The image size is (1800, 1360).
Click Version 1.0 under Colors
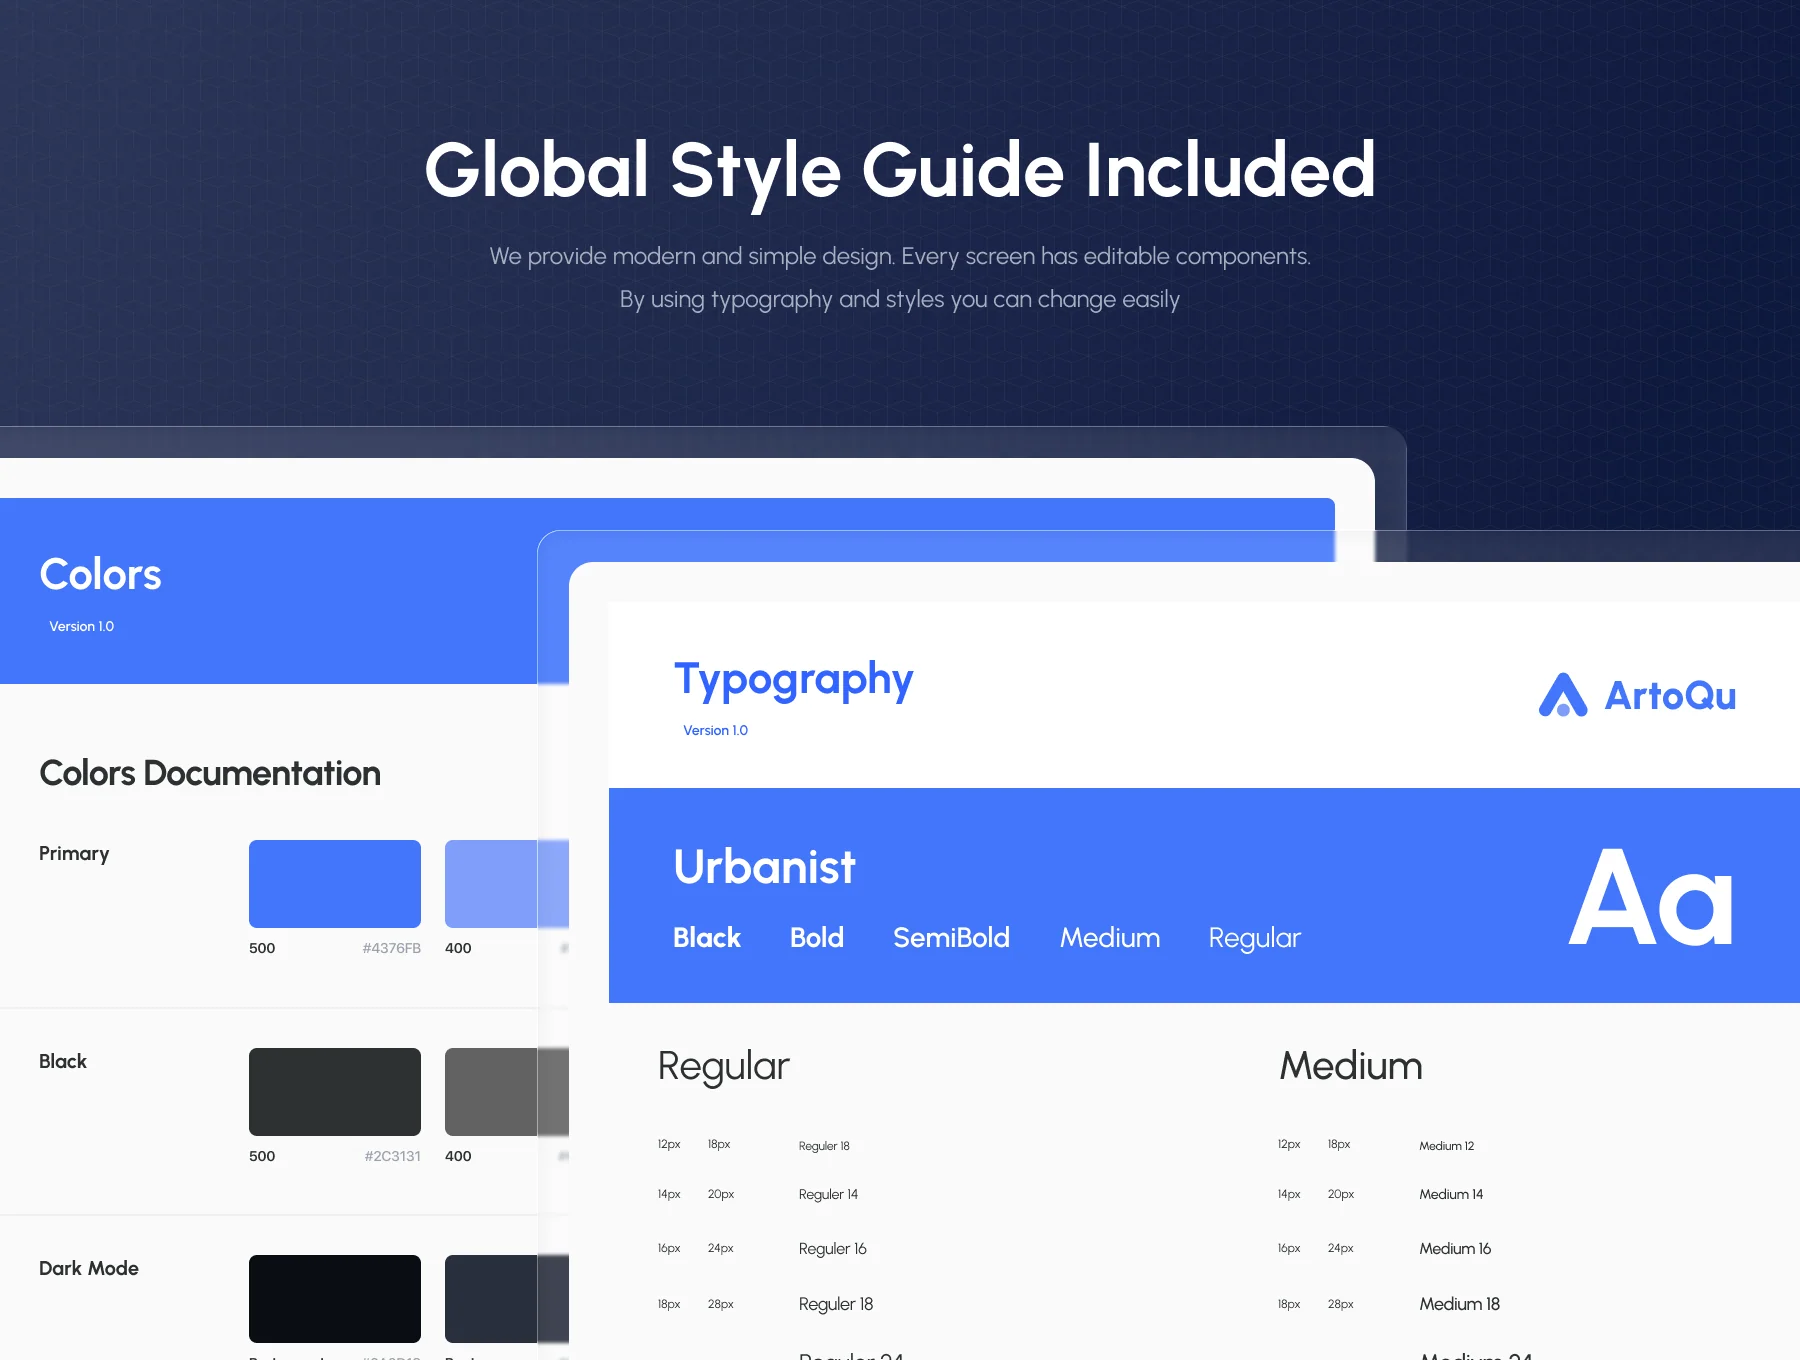[x=81, y=627]
